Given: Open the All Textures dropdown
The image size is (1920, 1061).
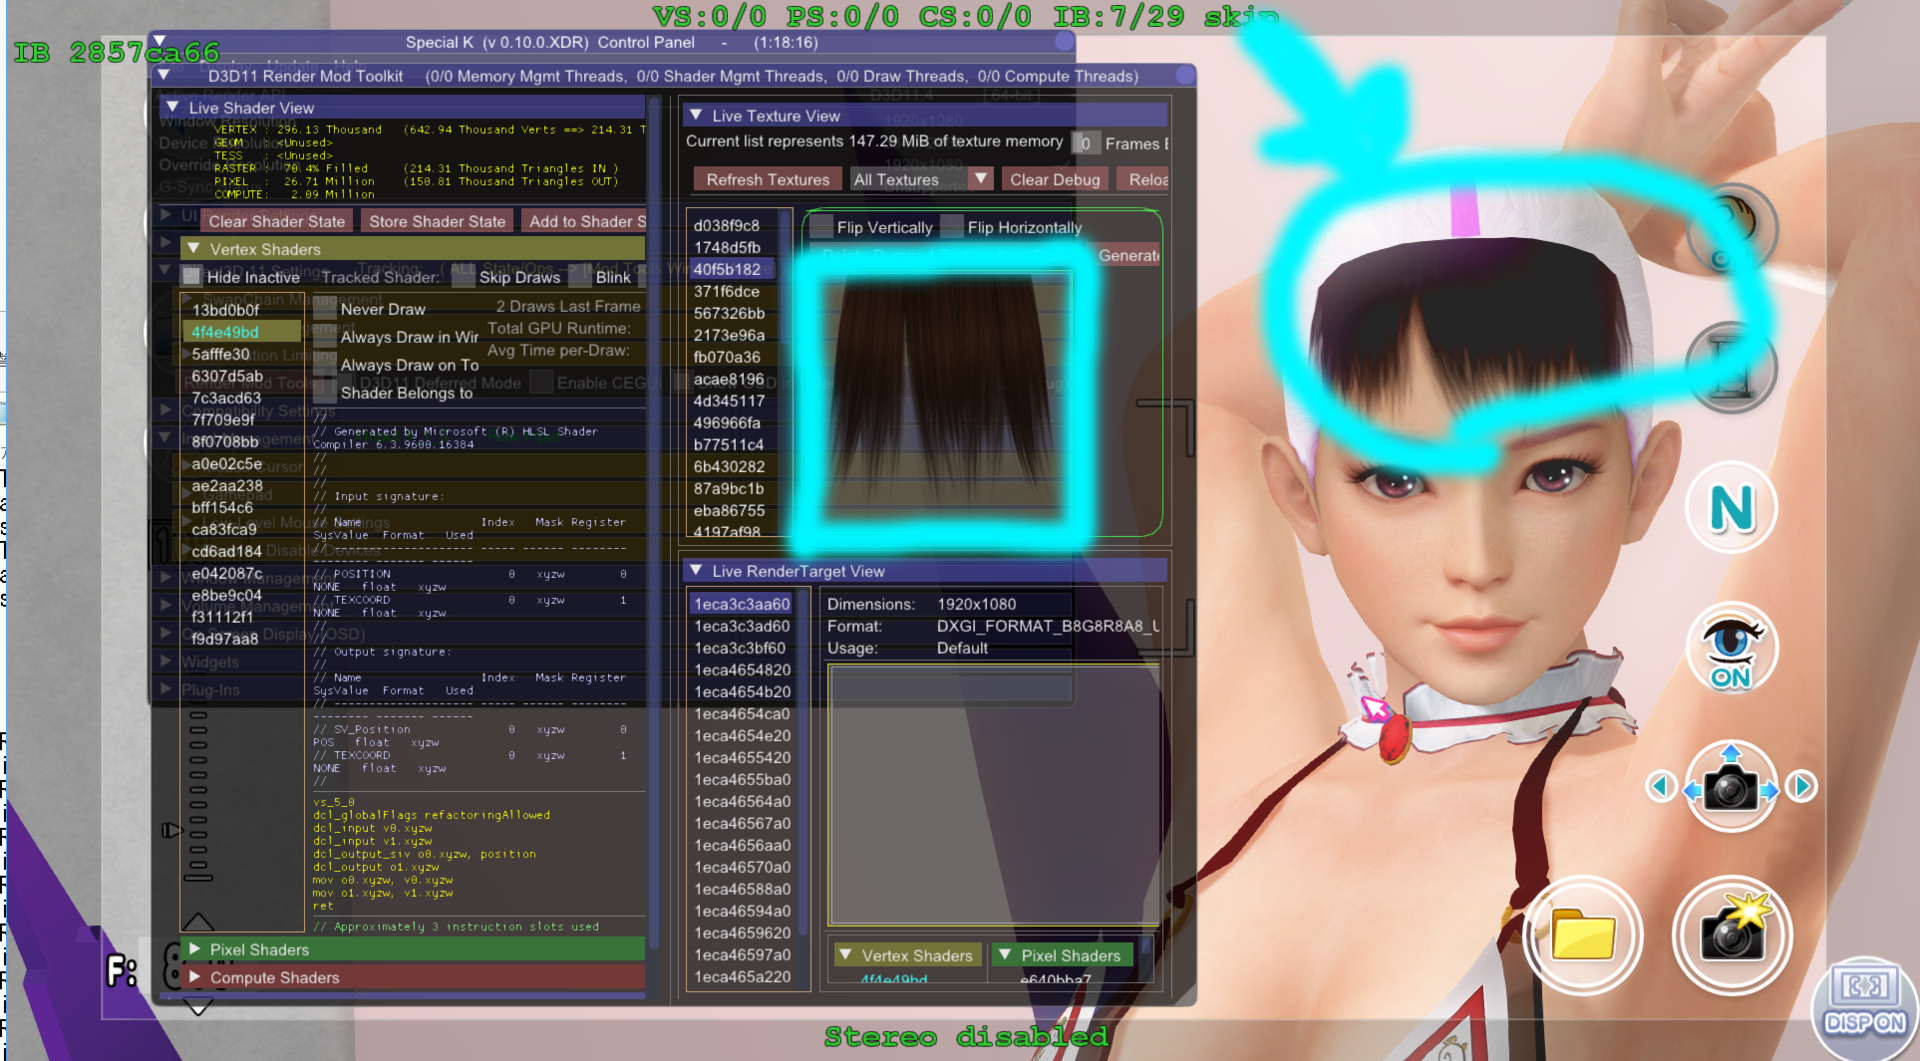Looking at the screenshot, I should (921, 179).
